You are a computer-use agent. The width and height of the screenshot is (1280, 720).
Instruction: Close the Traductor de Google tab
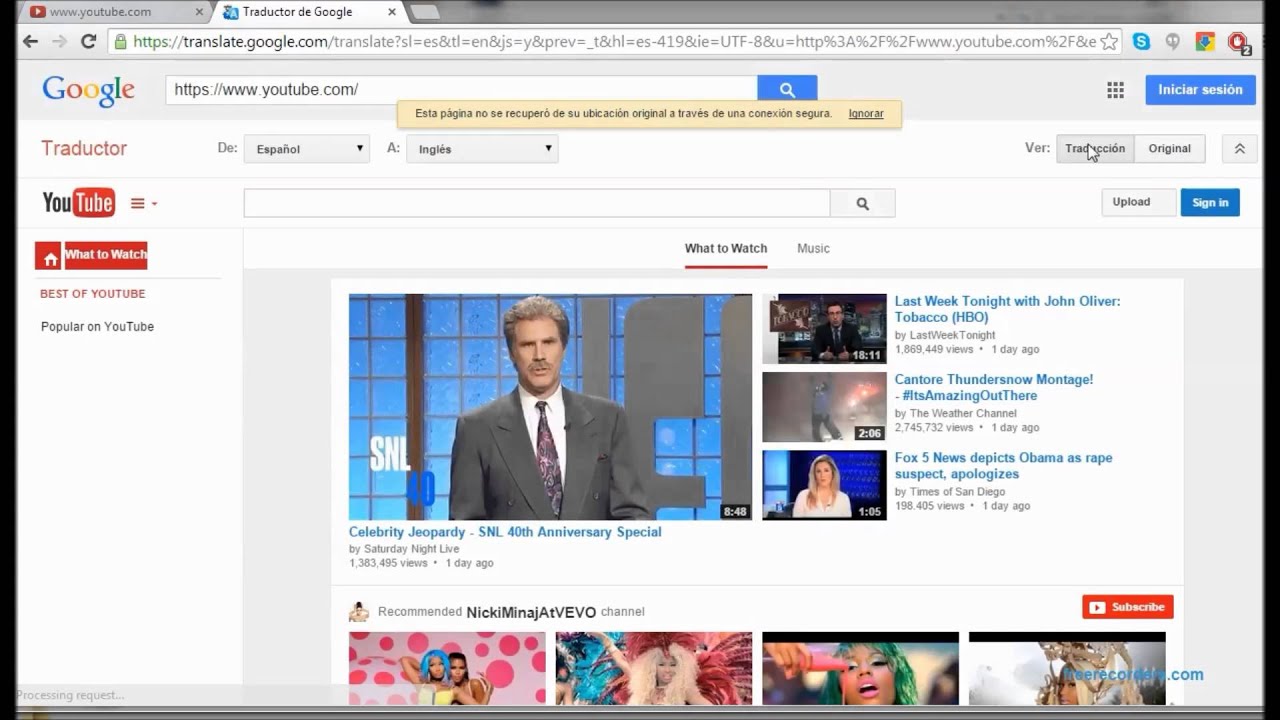coord(392,12)
